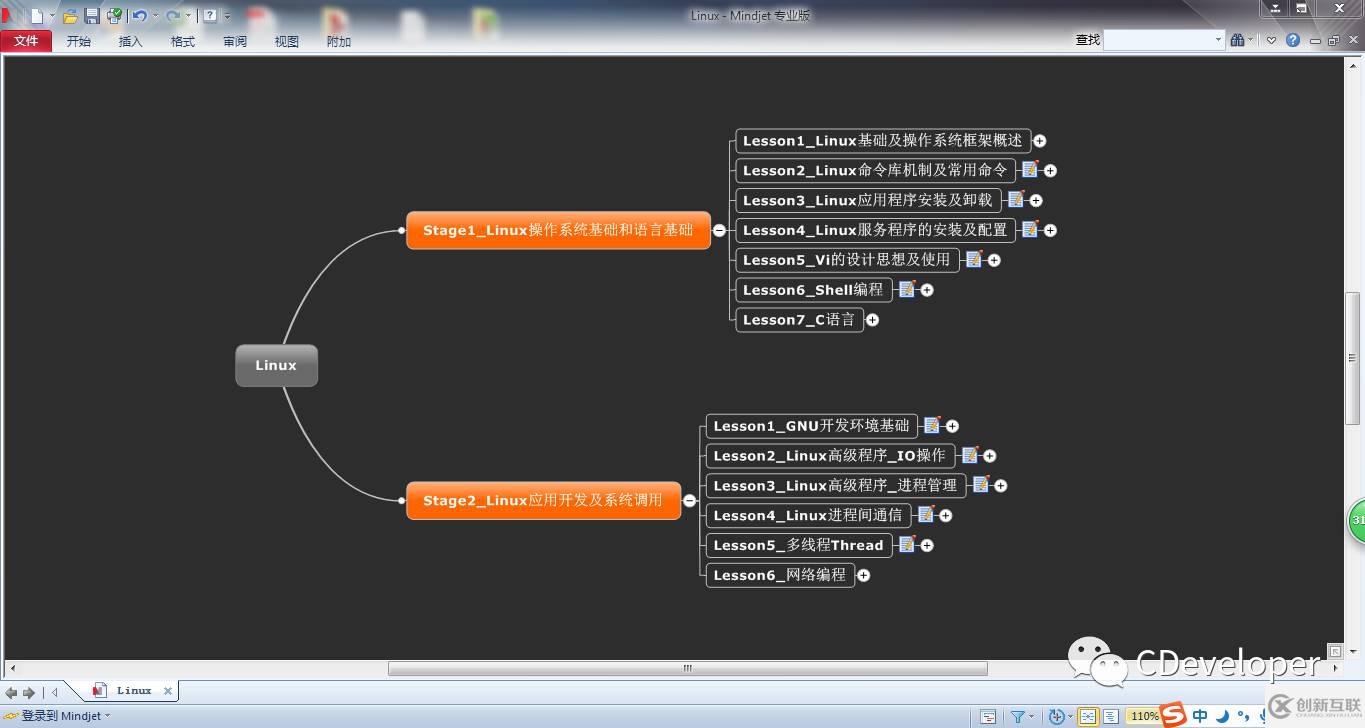Open the notes icon on Lesson4_Linux服务程序的安装及配置
1365x728 pixels.
tap(1030, 229)
